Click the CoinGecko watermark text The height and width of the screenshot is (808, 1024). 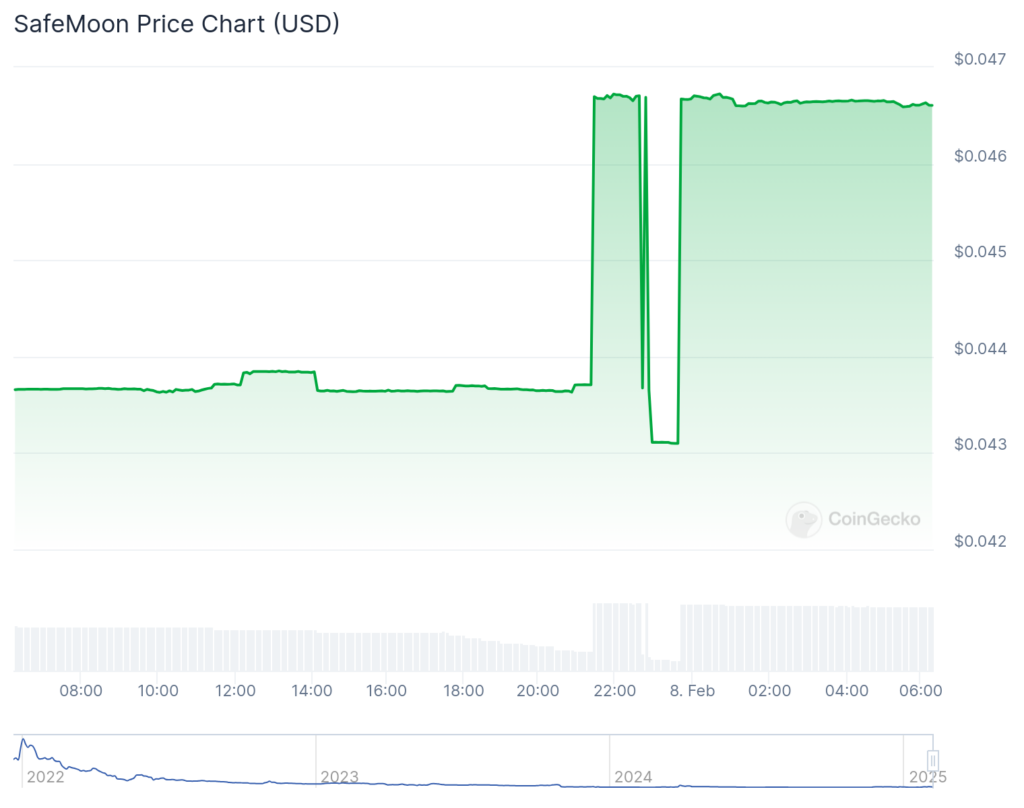coord(874,519)
